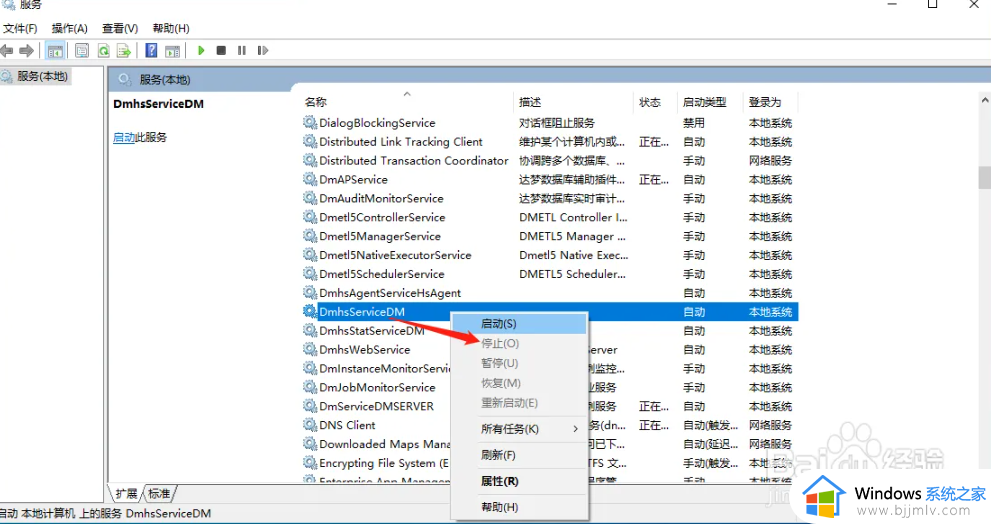Screen dimensions: 991x524
Task: Choose 属性(R) in the context menu
Action: (x=520, y=481)
